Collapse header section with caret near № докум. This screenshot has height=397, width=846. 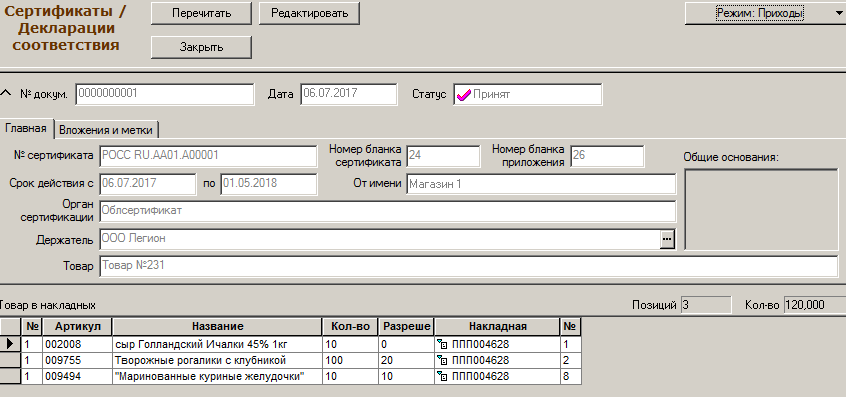pos(5,93)
